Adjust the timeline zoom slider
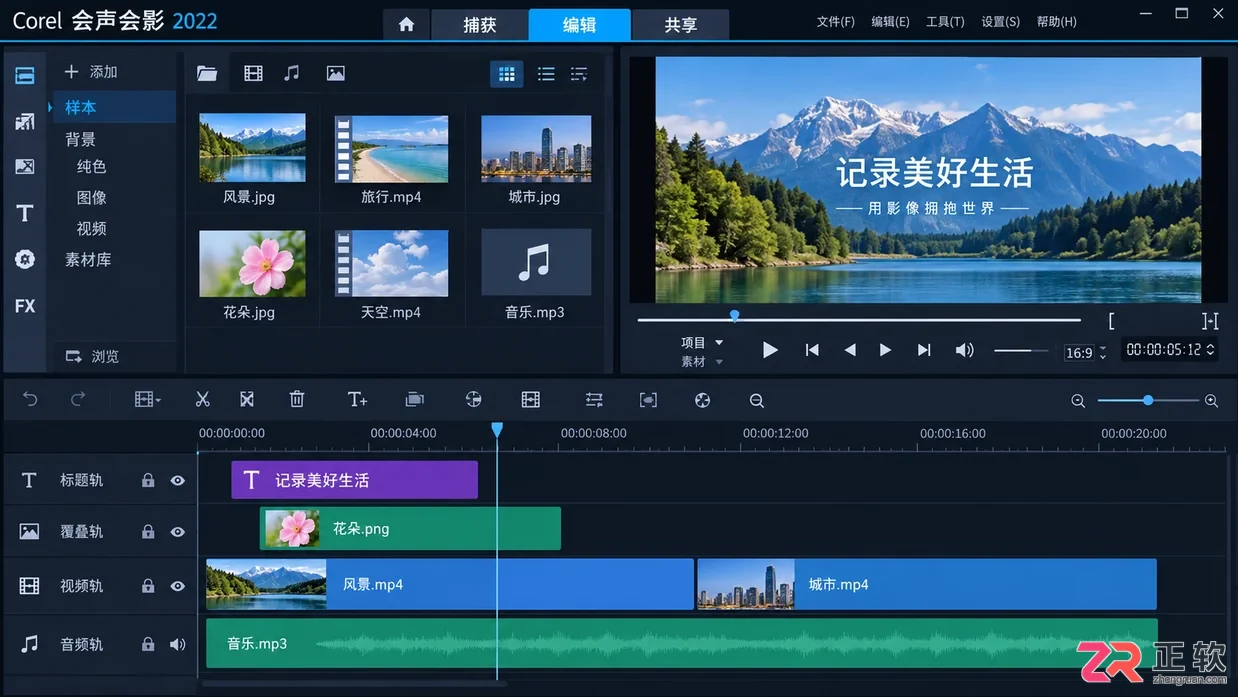1238x697 pixels. [x=1148, y=400]
